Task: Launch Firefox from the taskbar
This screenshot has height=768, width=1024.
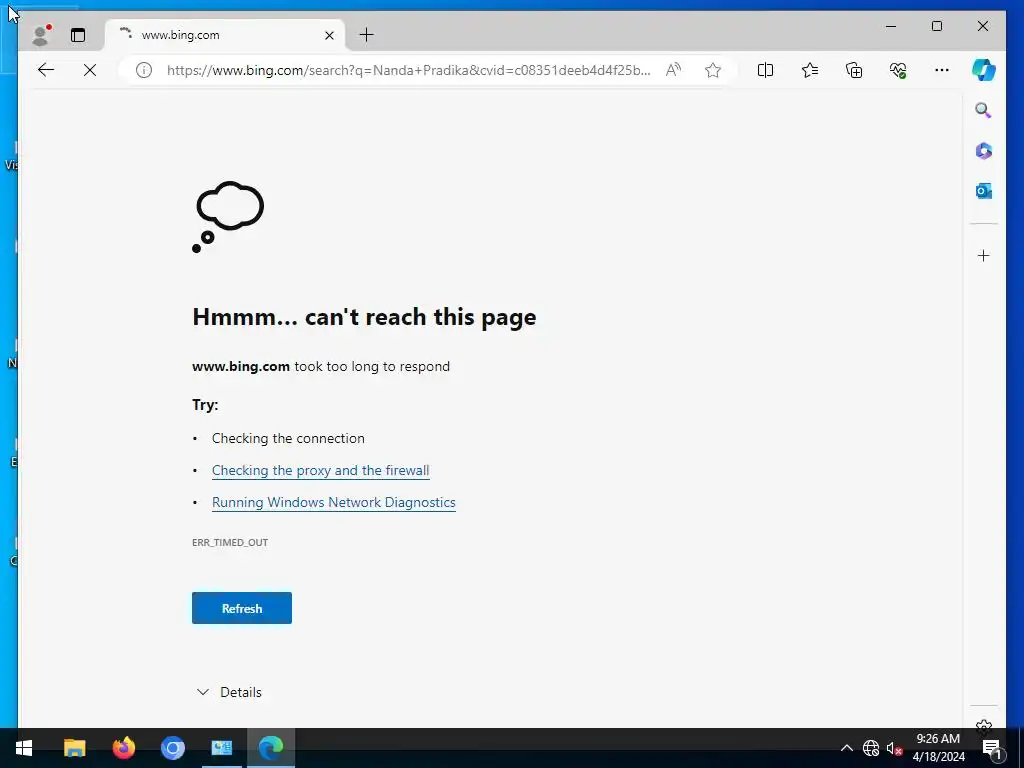Action: (123, 748)
